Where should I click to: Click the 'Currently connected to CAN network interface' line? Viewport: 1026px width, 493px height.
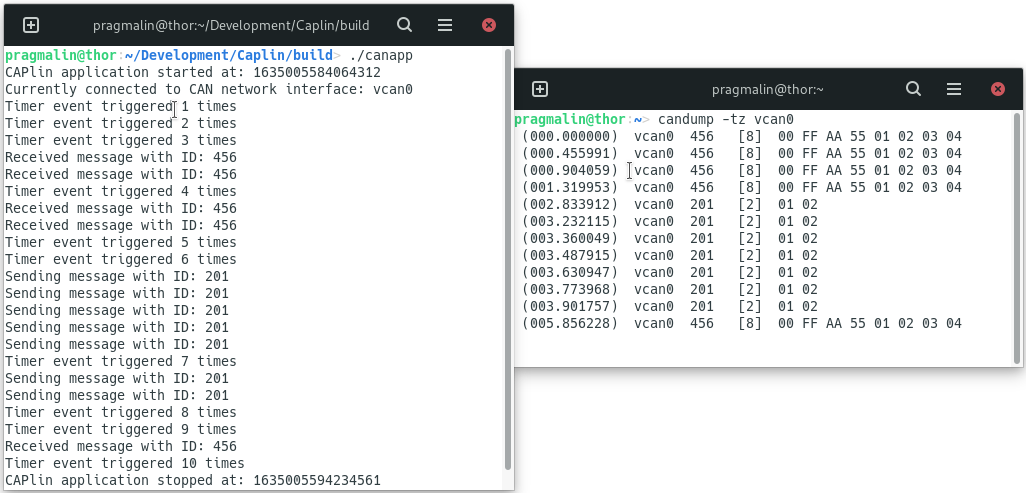209,89
